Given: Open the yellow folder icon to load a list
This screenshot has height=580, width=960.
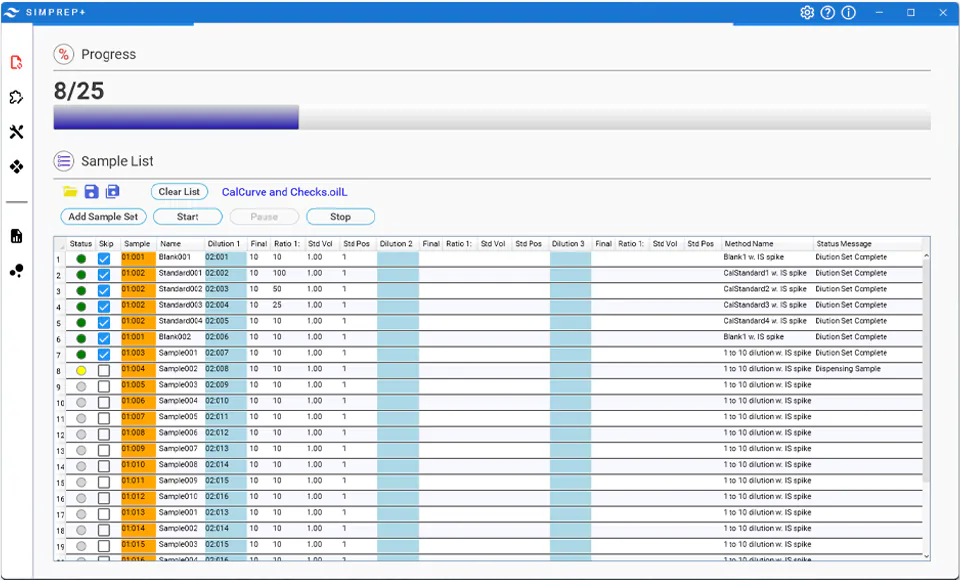Looking at the screenshot, I should (x=68, y=191).
